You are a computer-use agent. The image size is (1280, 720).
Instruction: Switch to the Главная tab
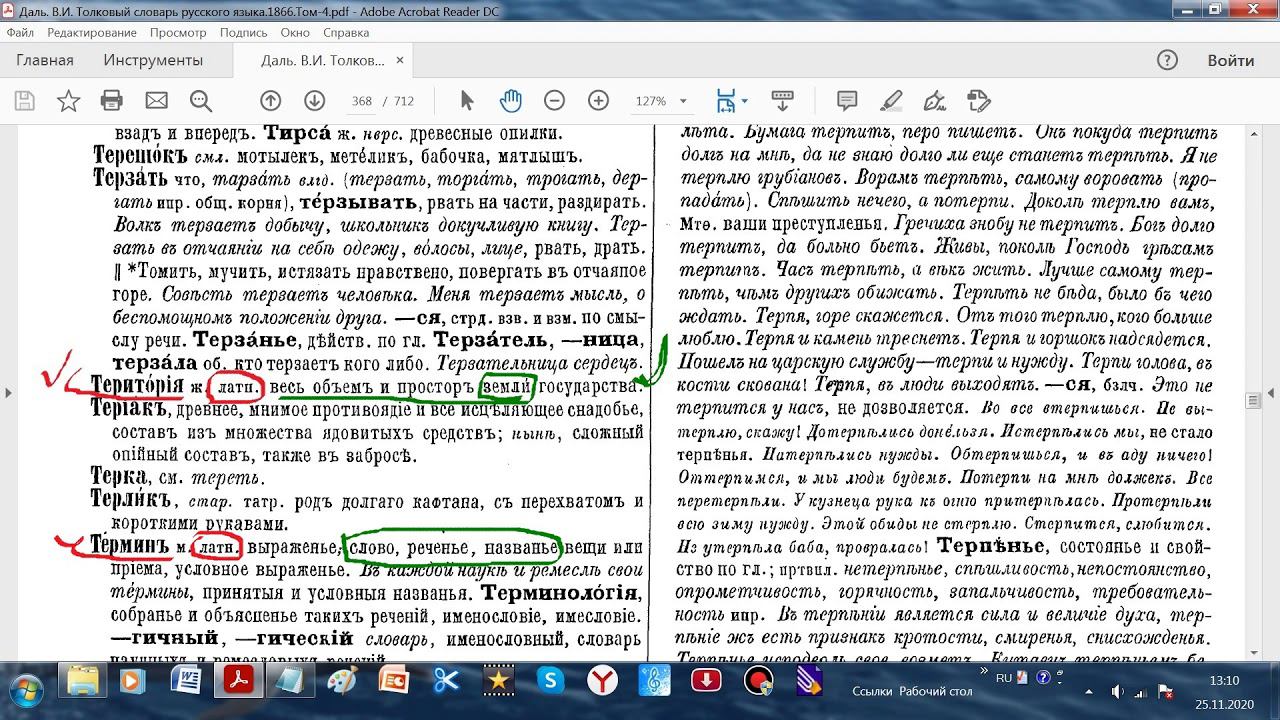45,60
